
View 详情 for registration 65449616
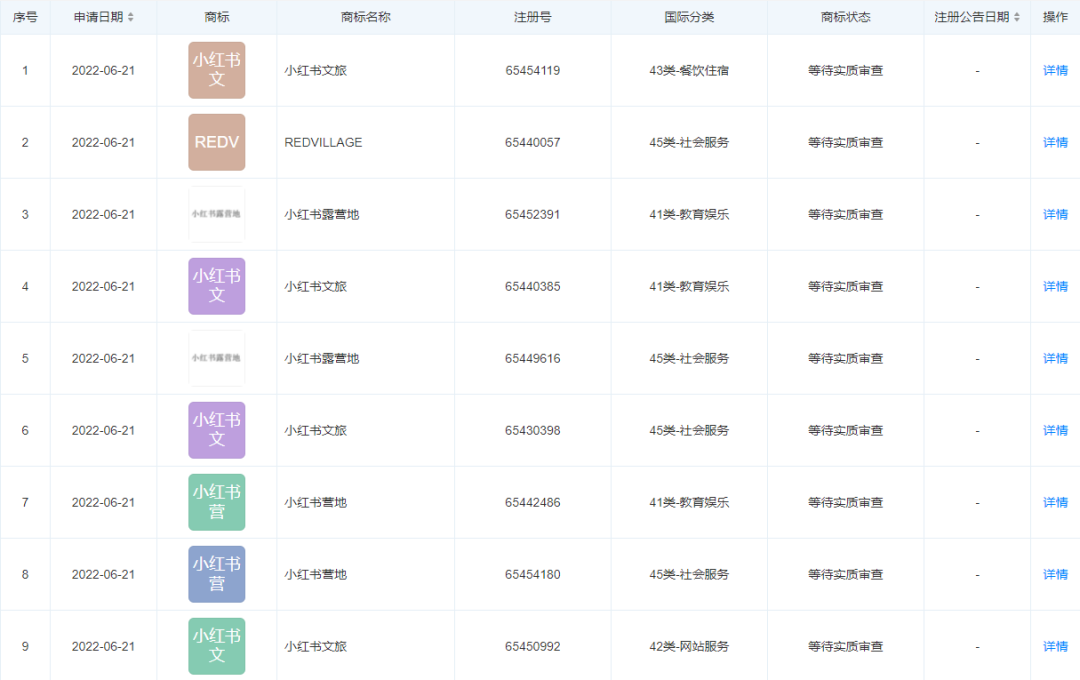coord(1055,359)
